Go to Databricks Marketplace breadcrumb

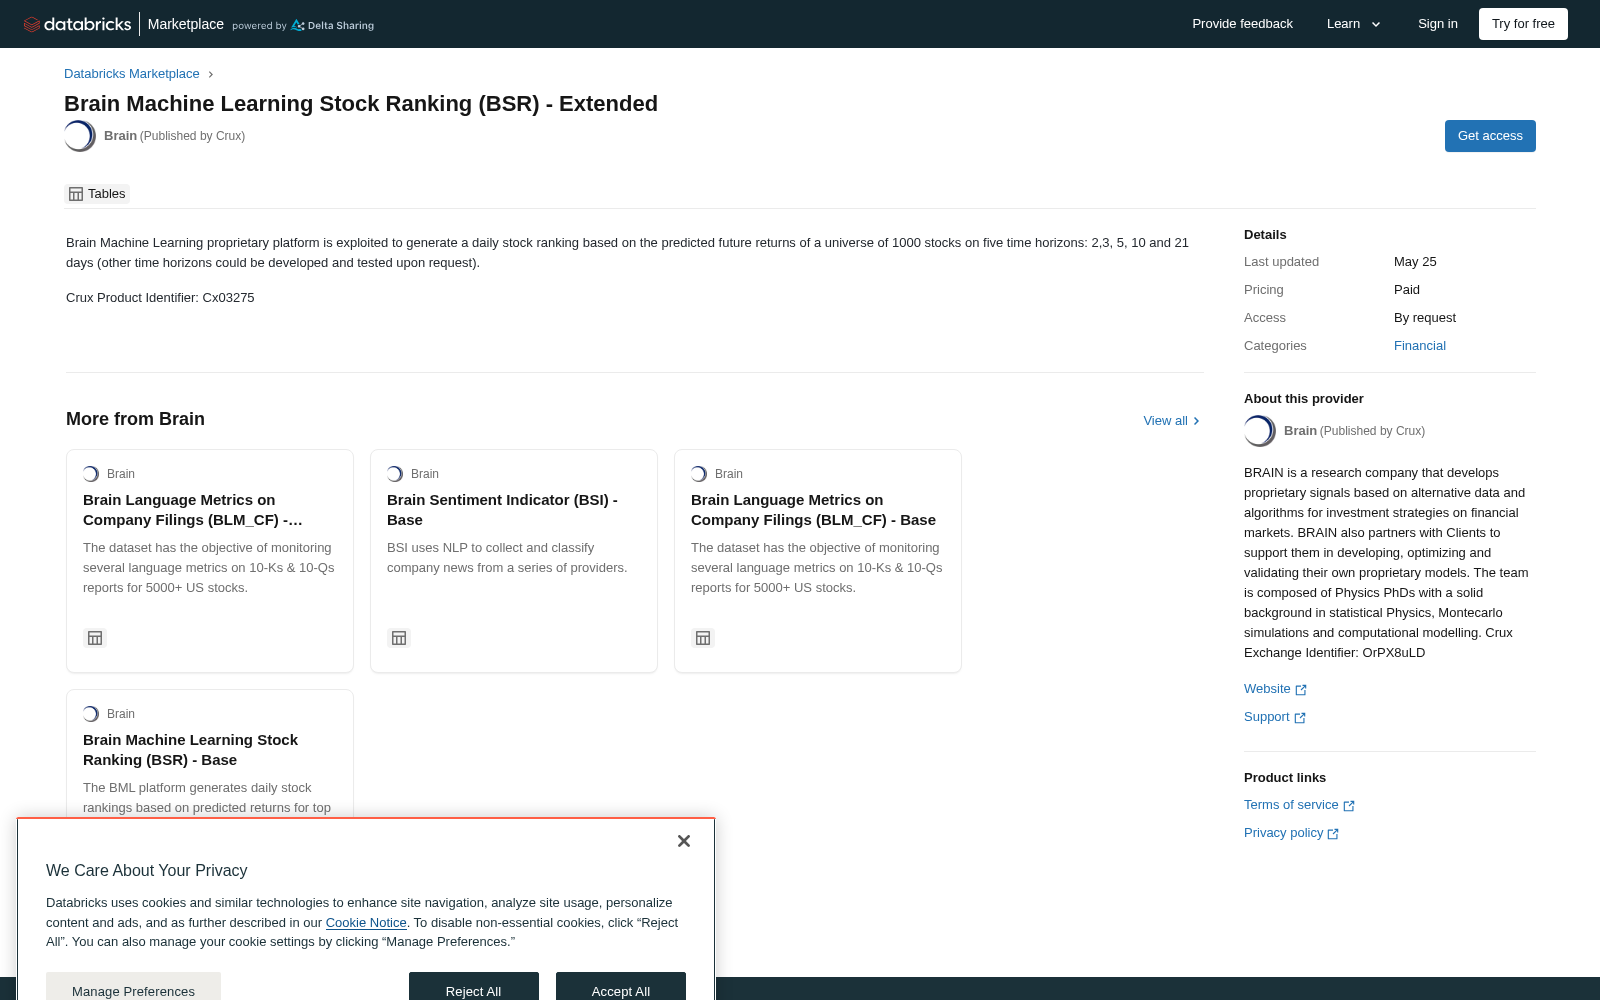pyautogui.click(x=132, y=74)
